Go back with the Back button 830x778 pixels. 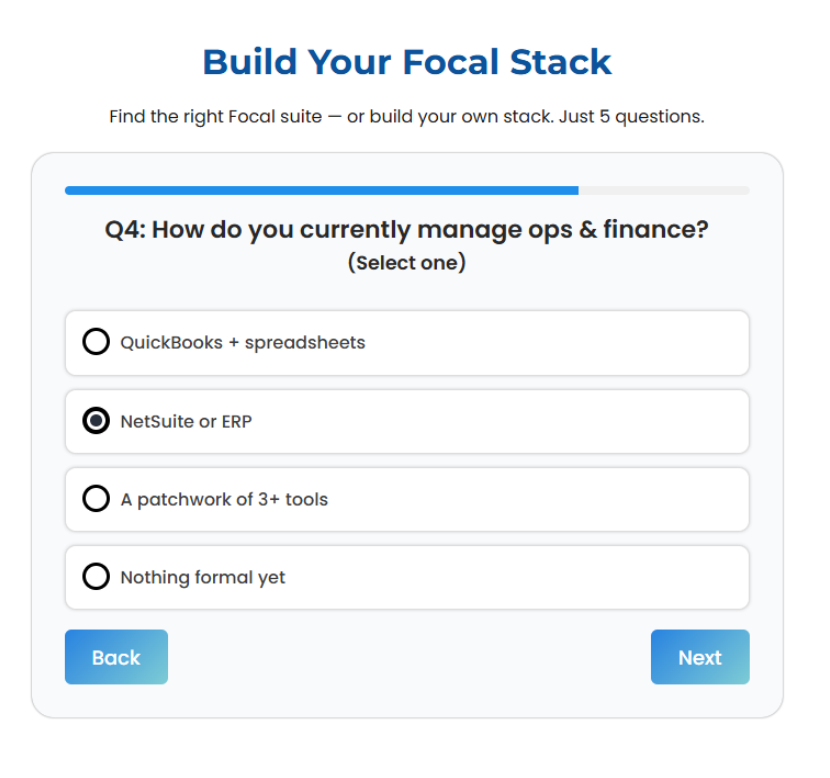(x=116, y=657)
